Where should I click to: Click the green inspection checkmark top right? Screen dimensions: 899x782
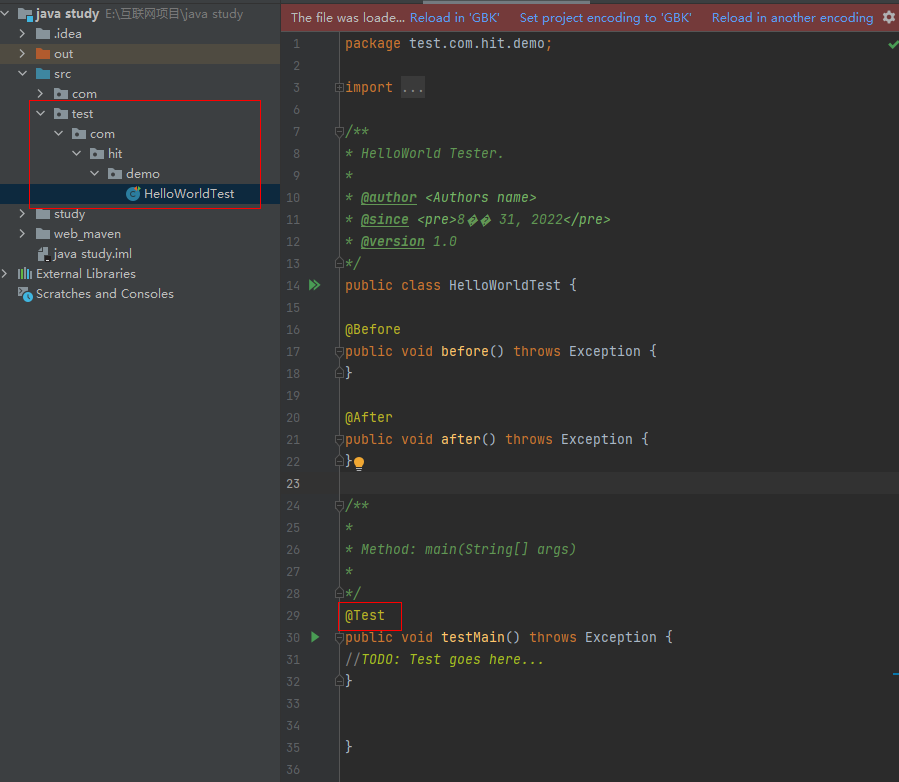892,43
